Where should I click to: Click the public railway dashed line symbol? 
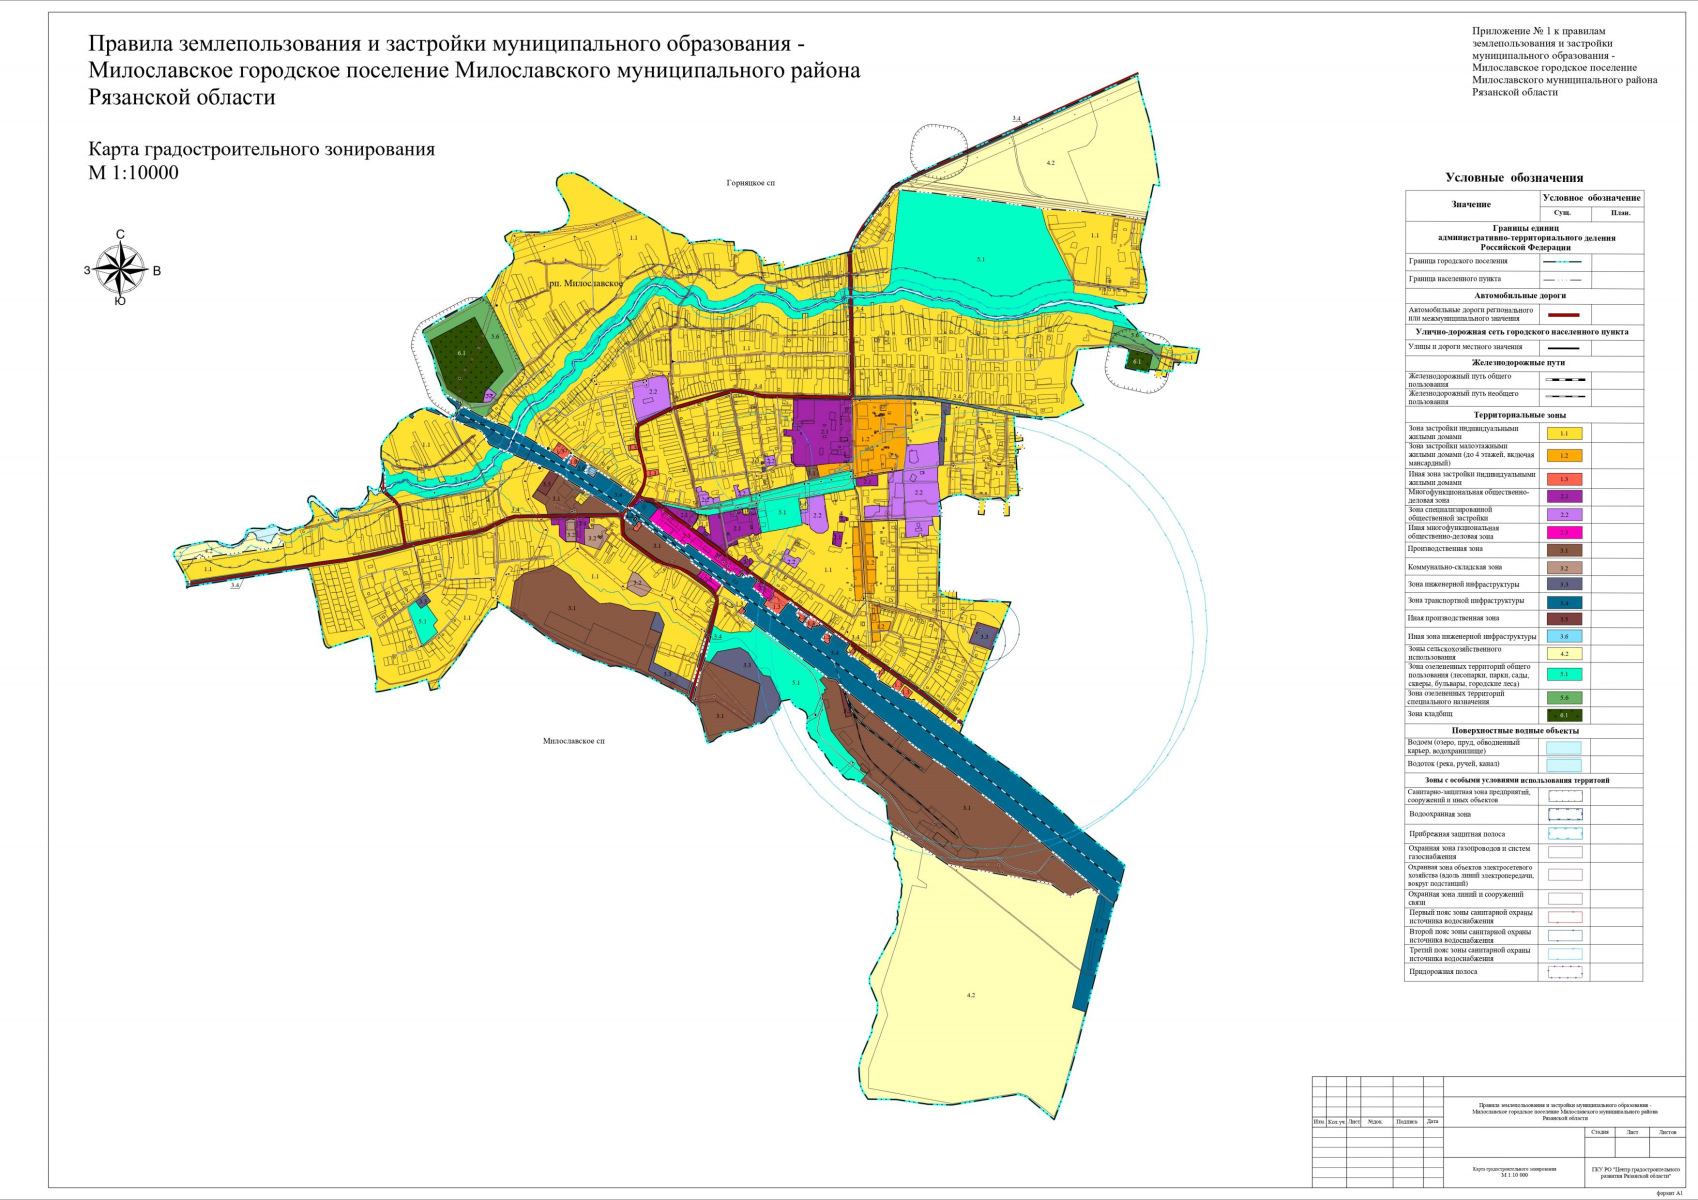1564,380
